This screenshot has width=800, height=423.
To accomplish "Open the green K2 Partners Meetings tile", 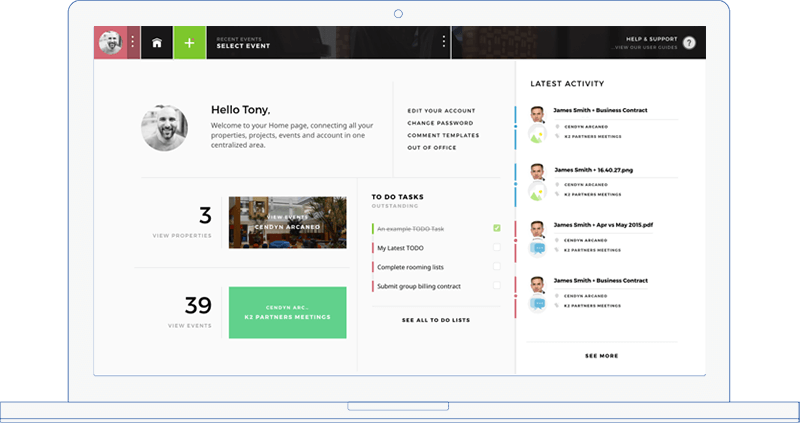I will tap(287, 312).
